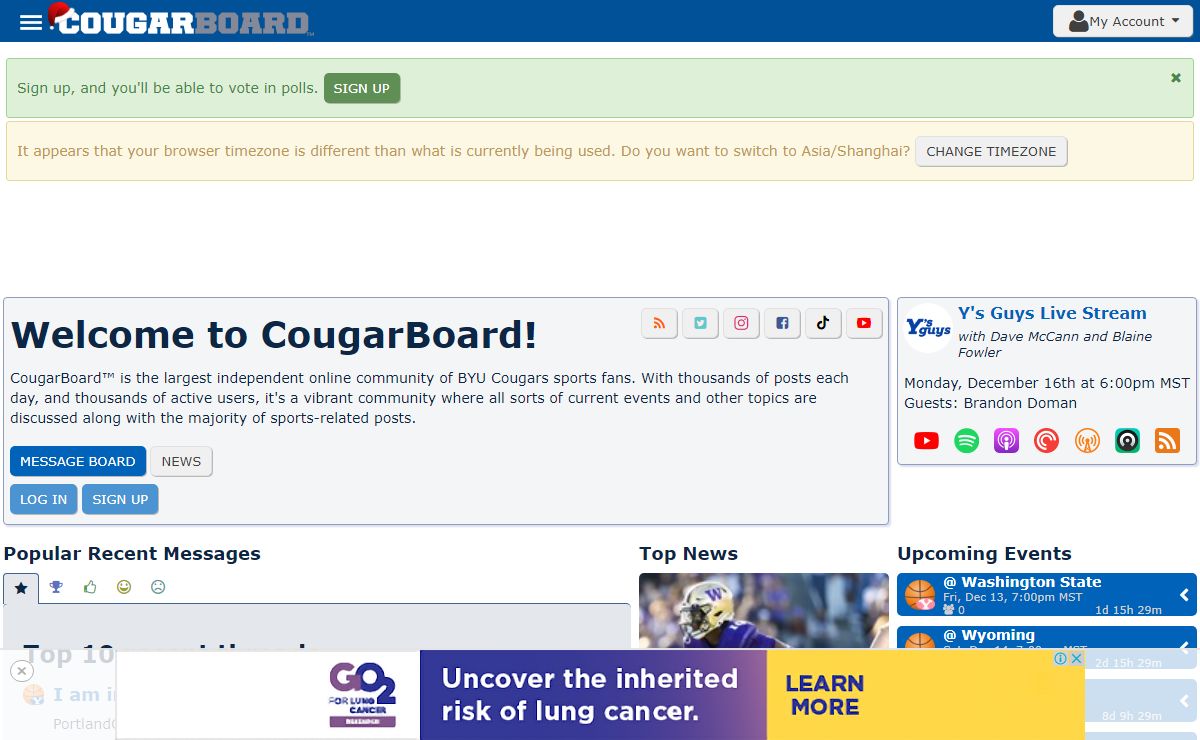Click the blue SIGN UP button below Message Board
Image resolution: width=1200 pixels, height=740 pixels.
(x=120, y=499)
